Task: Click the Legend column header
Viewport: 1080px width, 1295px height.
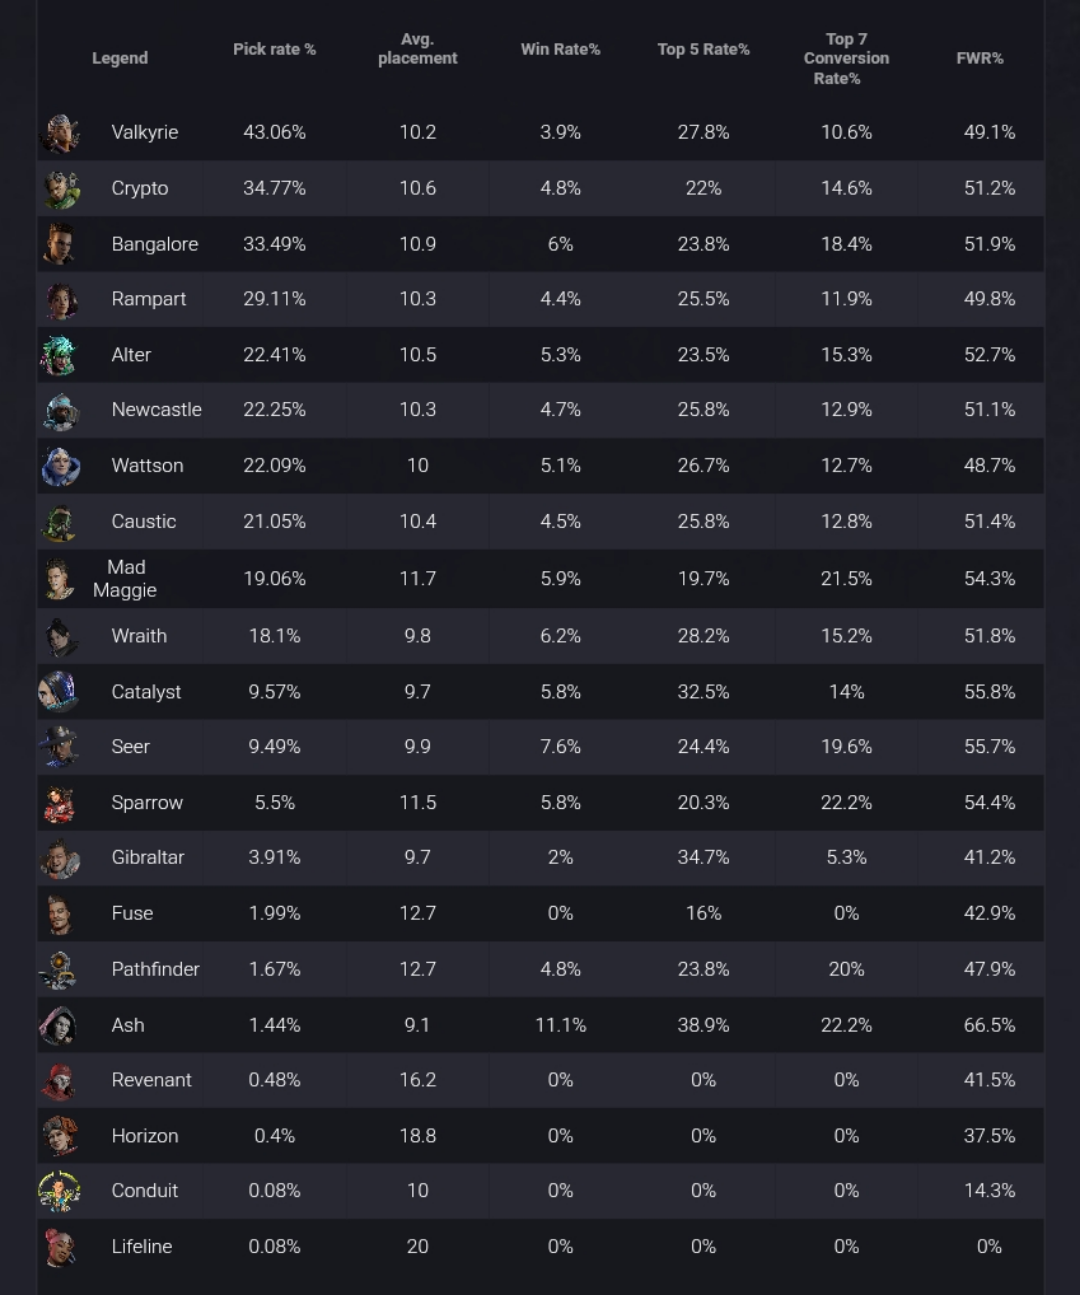Action: pos(120,58)
